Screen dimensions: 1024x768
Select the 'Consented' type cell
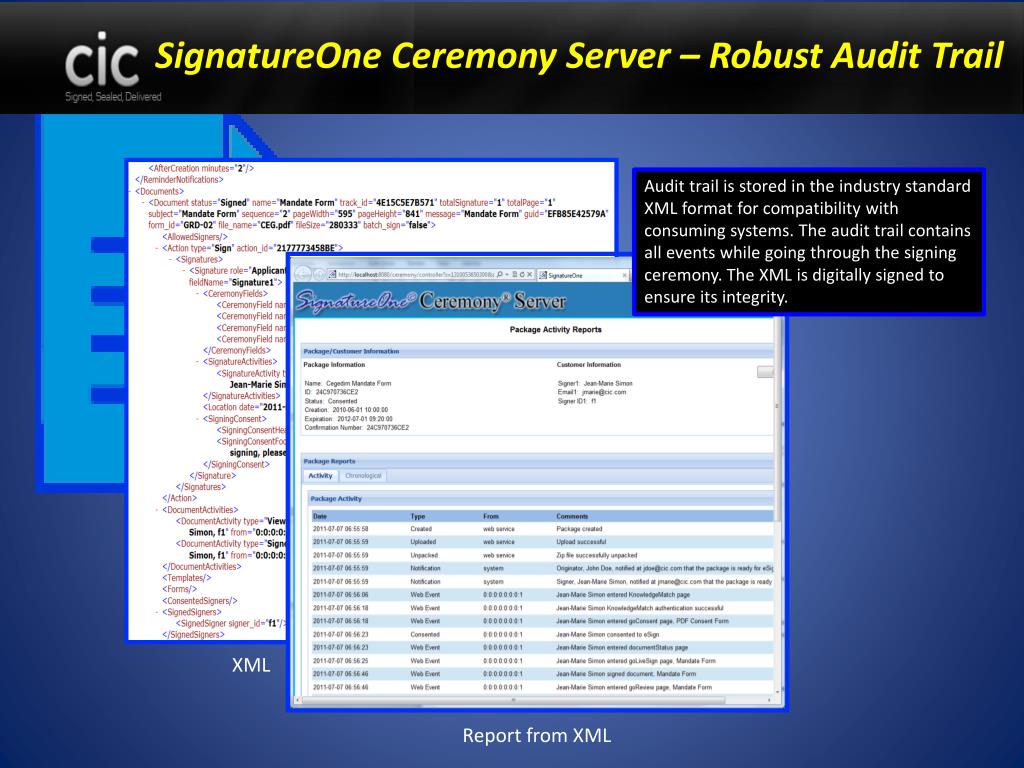[425, 635]
